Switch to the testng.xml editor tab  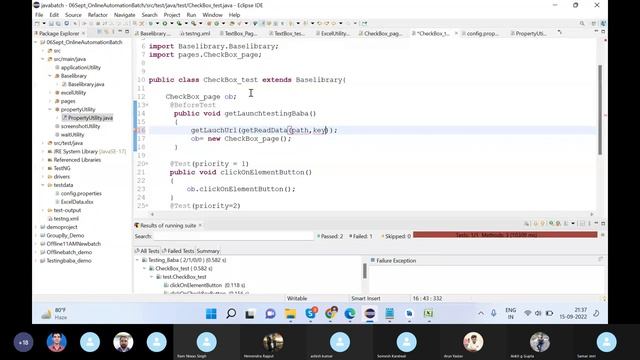(195, 33)
